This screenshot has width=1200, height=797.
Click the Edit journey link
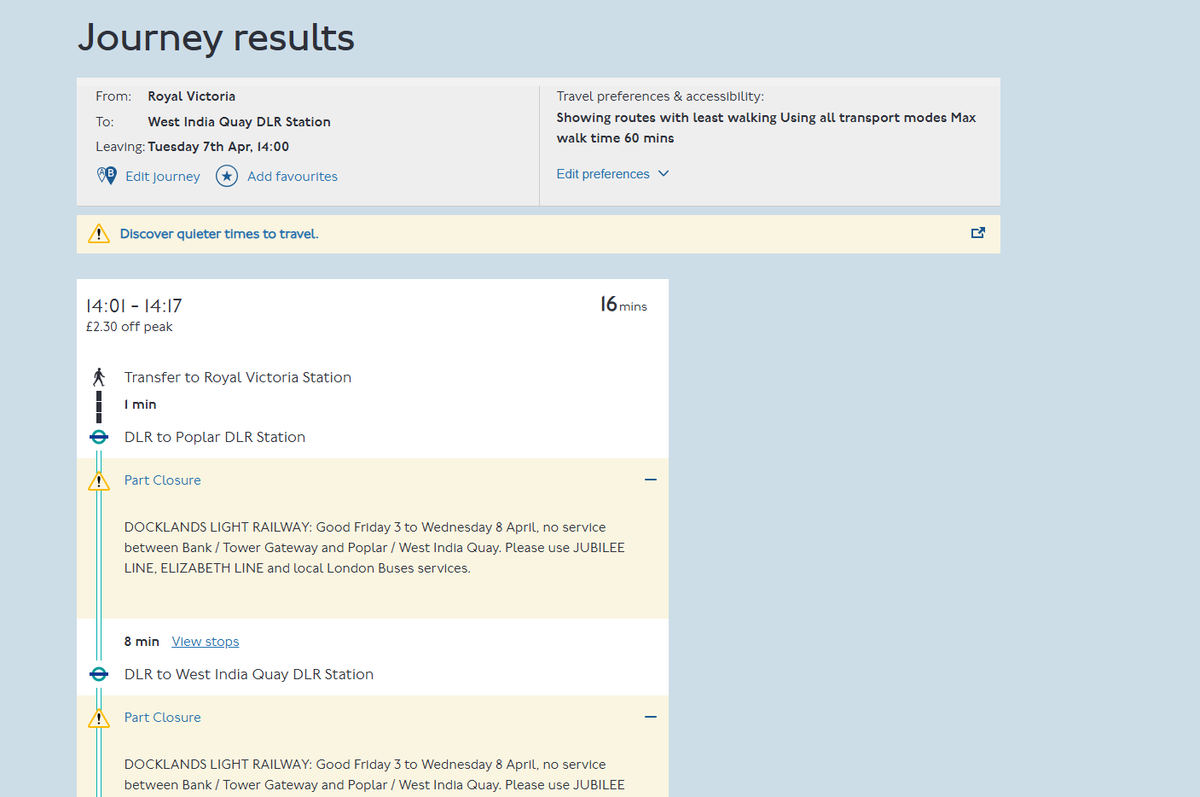(x=162, y=176)
